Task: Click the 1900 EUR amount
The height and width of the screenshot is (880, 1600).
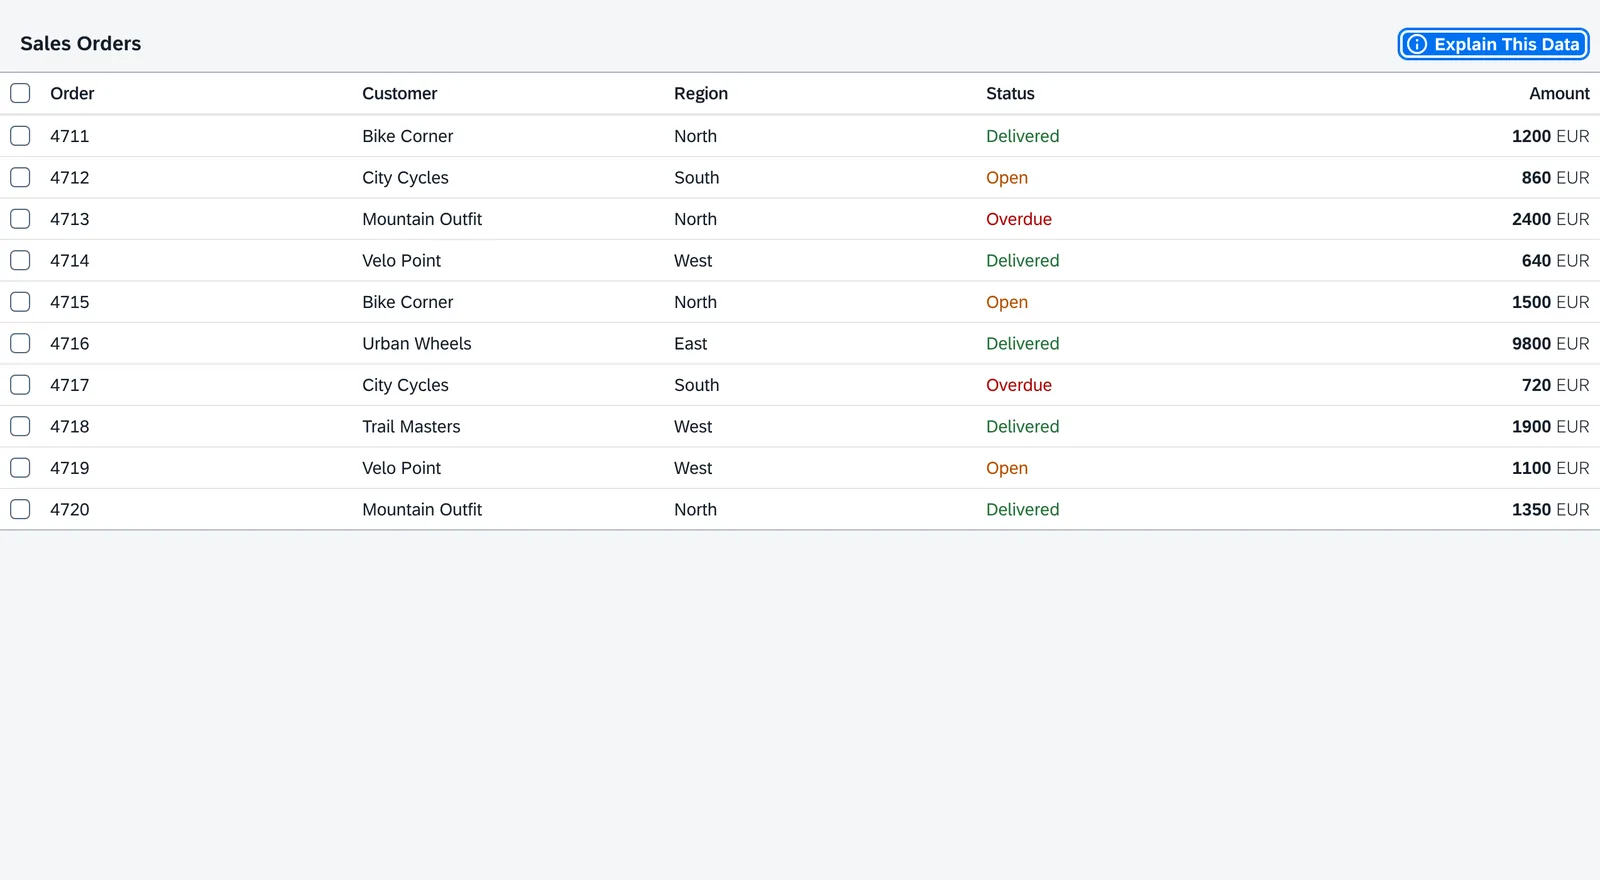Action: (x=1550, y=426)
